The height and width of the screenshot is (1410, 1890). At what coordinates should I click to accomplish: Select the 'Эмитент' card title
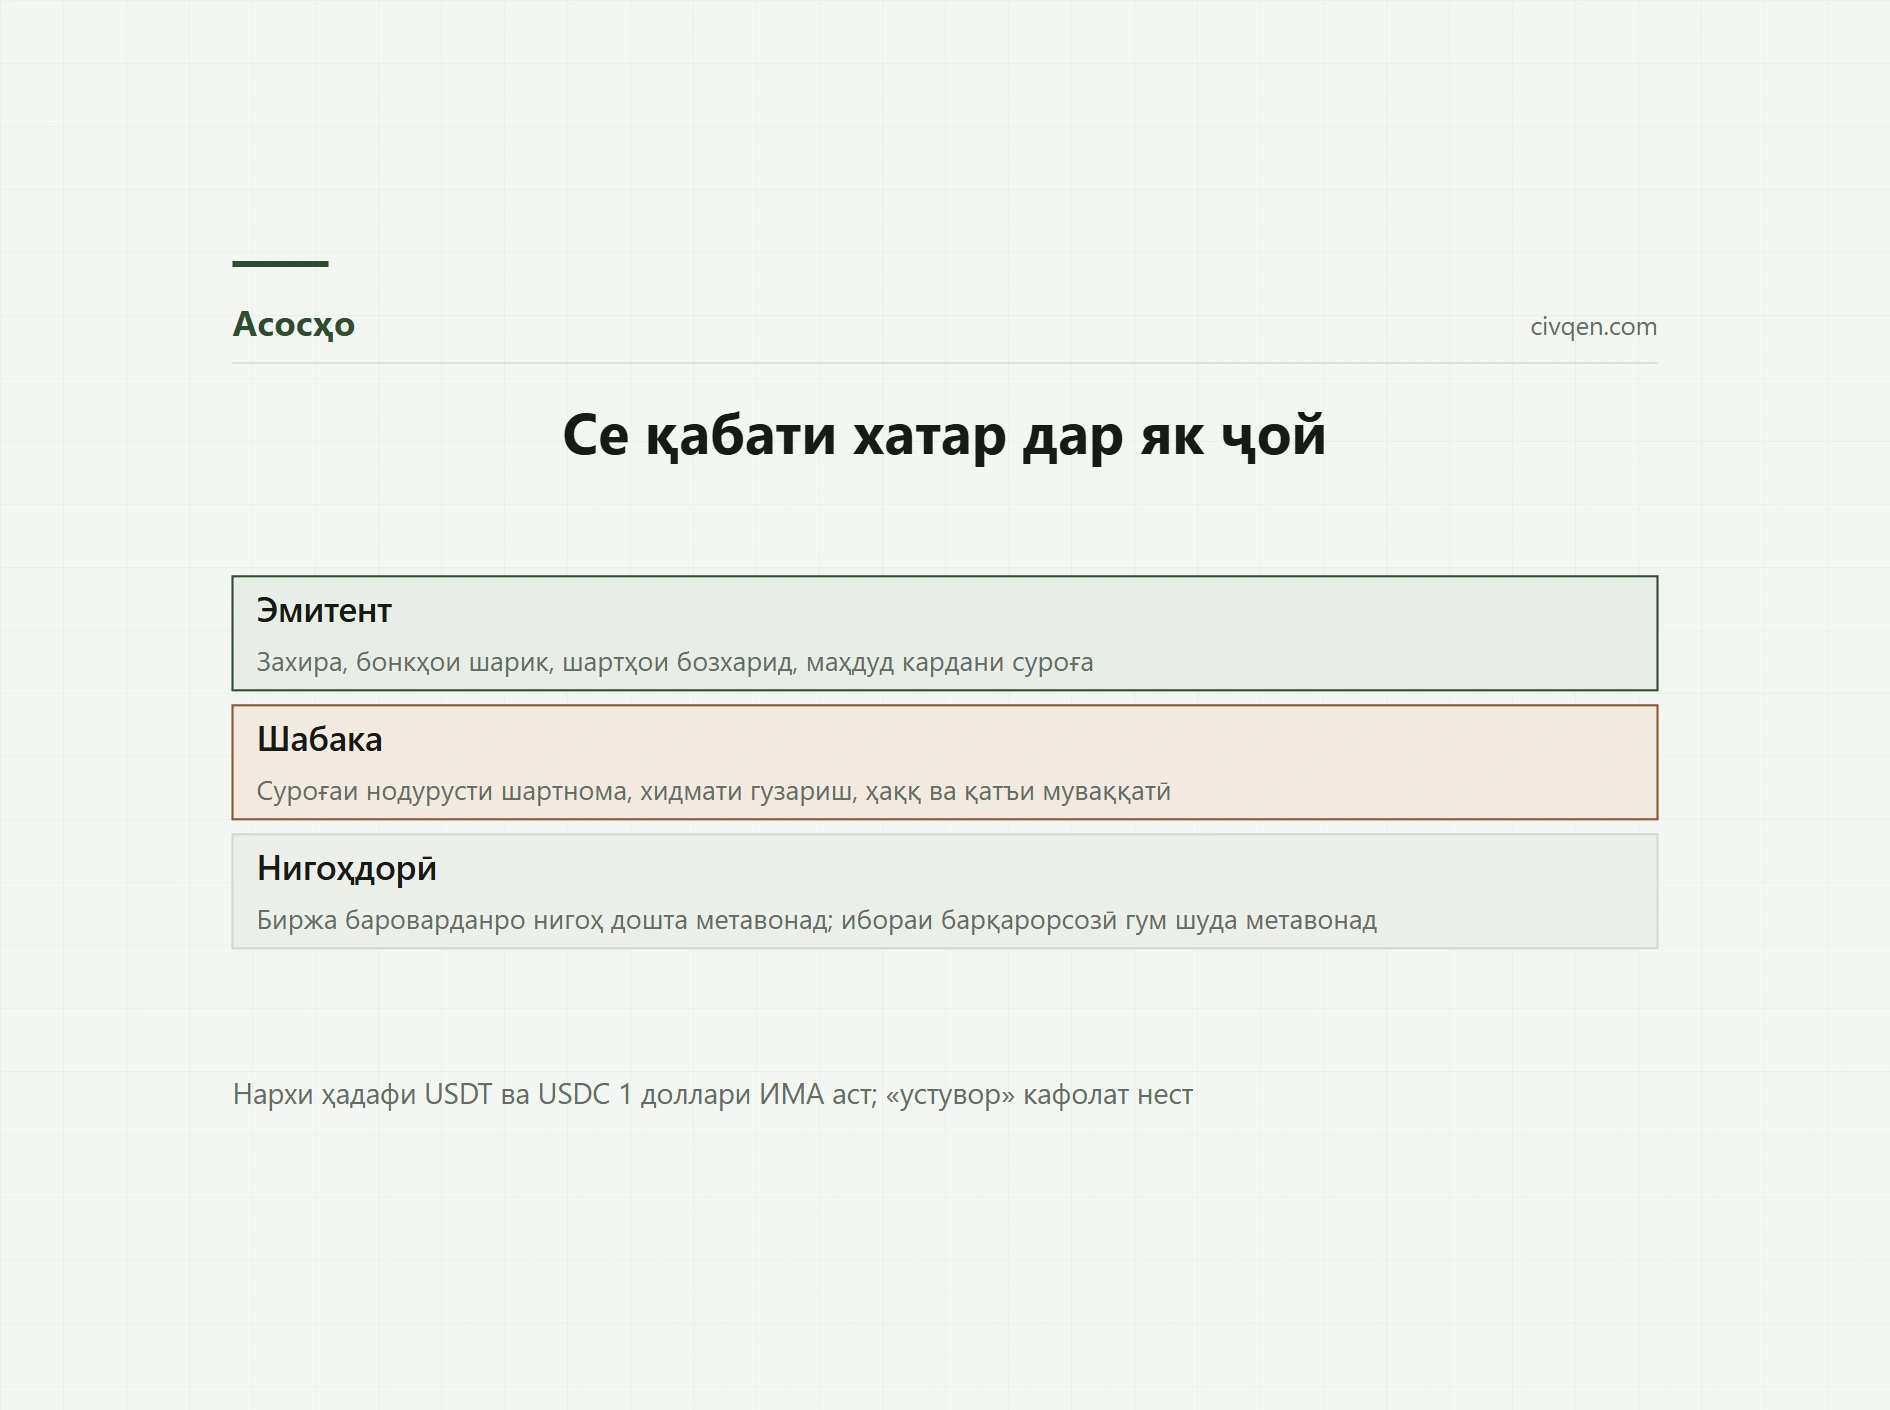(324, 610)
